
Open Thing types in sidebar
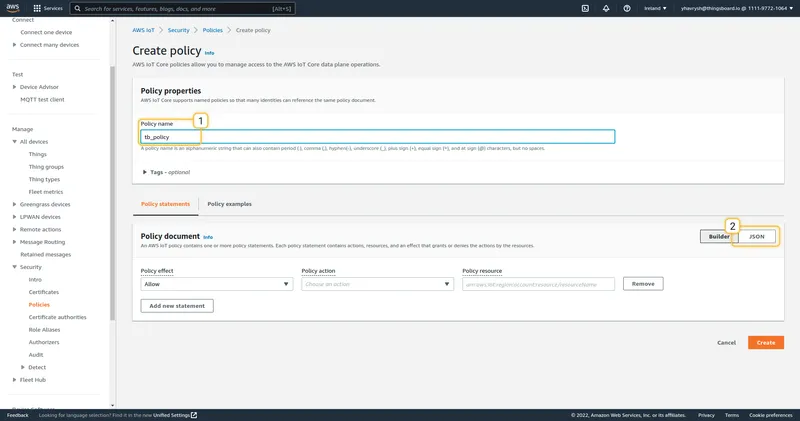coord(44,180)
